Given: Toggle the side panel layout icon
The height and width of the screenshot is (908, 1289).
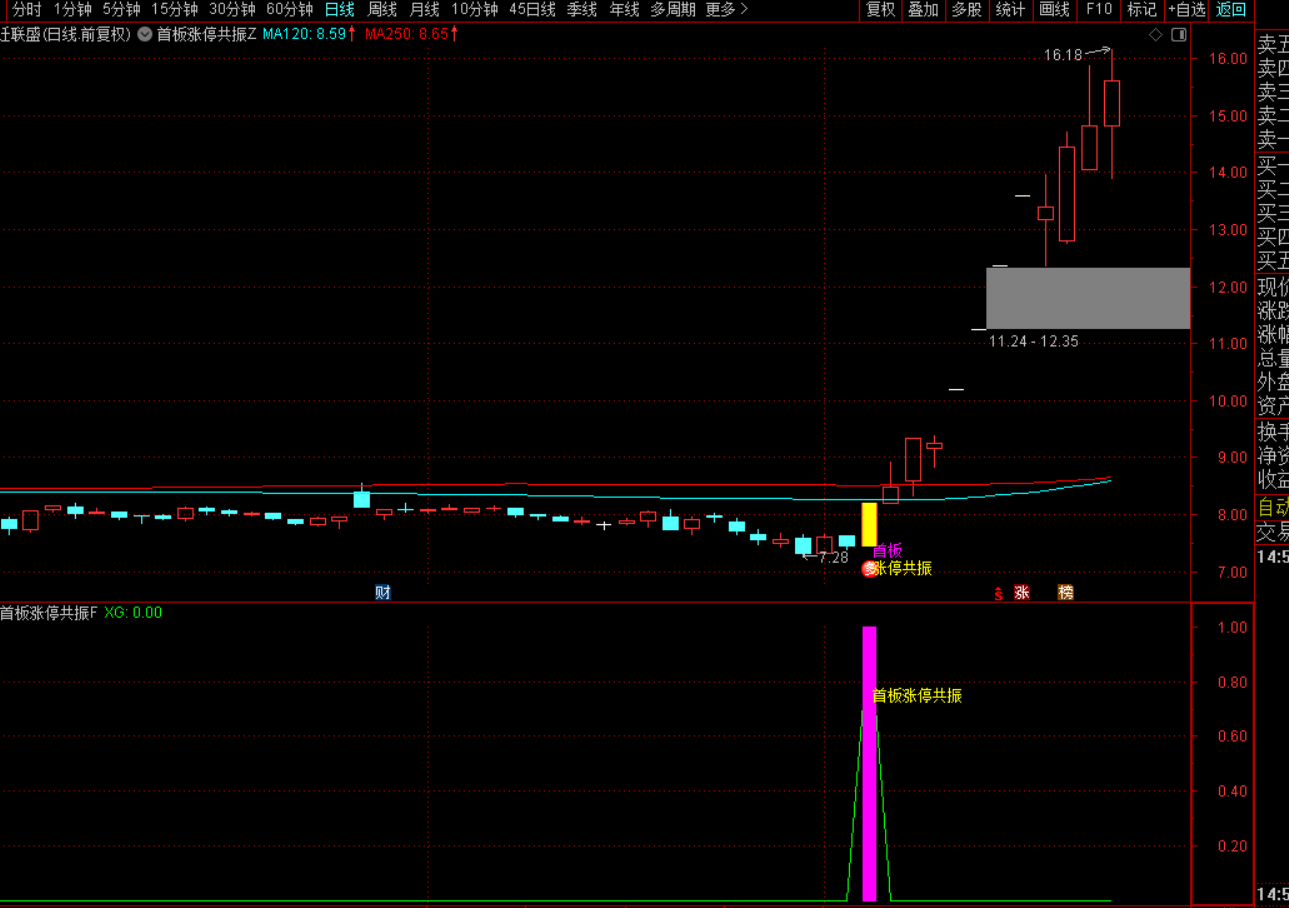Looking at the screenshot, I should tap(1179, 34).
